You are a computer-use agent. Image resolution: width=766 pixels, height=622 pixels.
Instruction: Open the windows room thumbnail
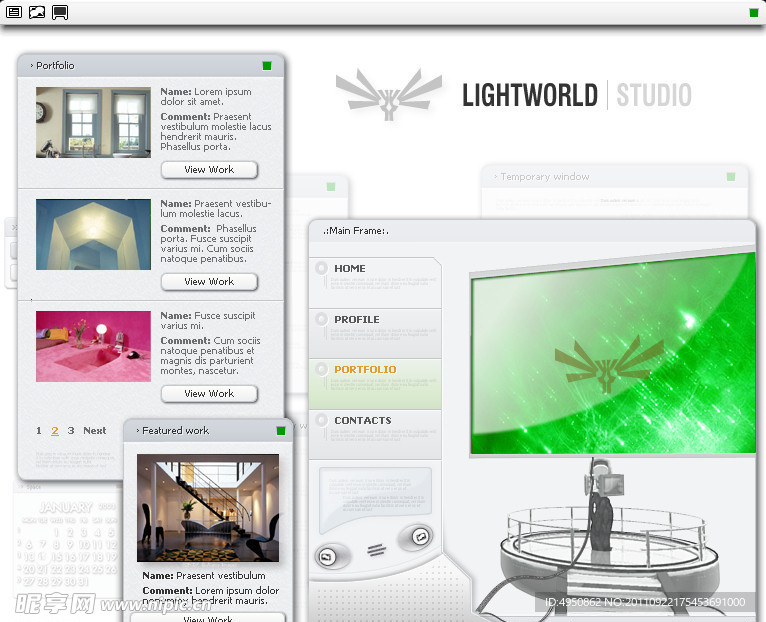tap(93, 122)
